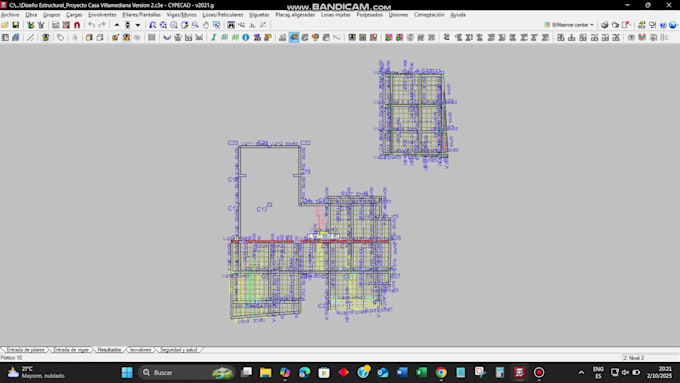
Task: Open the Cargas menu
Action: click(x=74, y=15)
